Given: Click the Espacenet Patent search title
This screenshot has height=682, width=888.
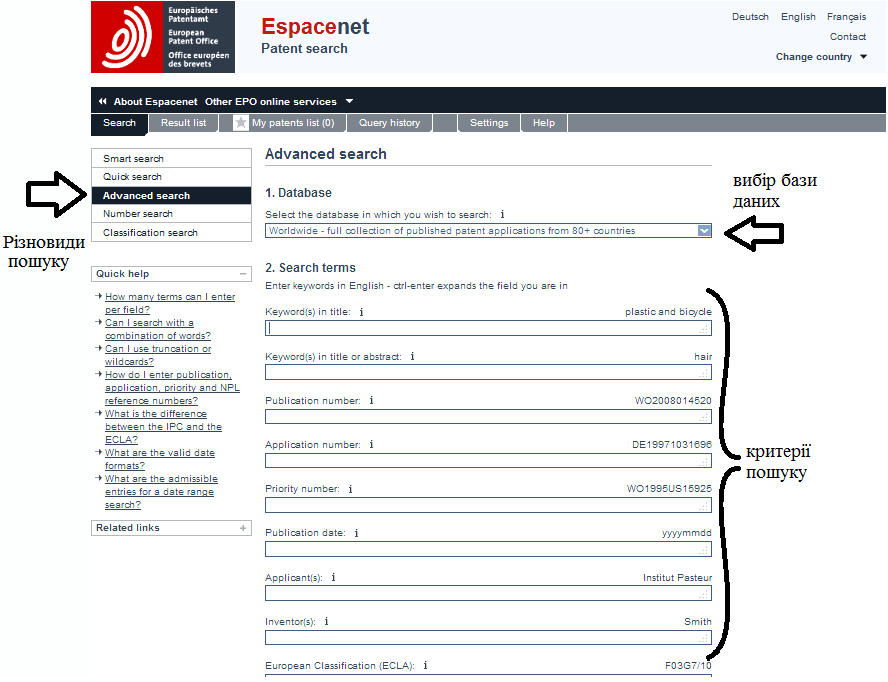Looking at the screenshot, I should (x=315, y=35).
